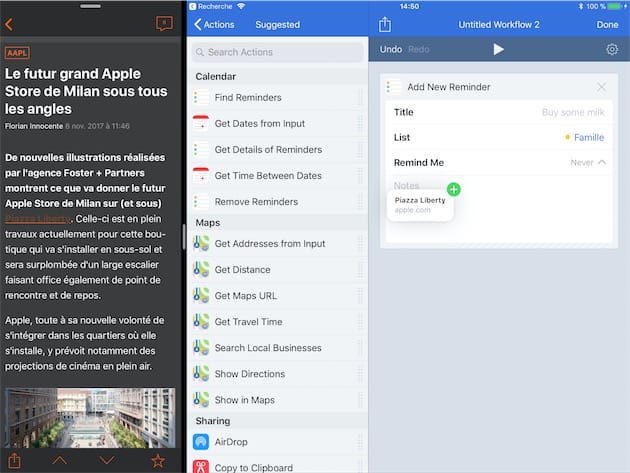Add Get Dates from Input action
Screen dimensions: 630x473
tap(278, 123)
